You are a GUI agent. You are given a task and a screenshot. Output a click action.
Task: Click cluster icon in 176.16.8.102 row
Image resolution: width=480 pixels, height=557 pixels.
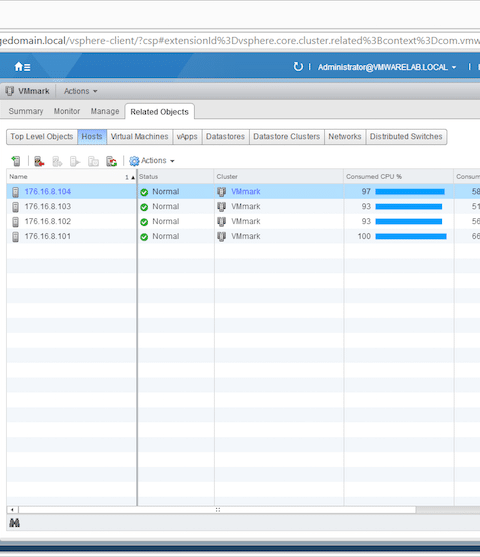[221, 222]
